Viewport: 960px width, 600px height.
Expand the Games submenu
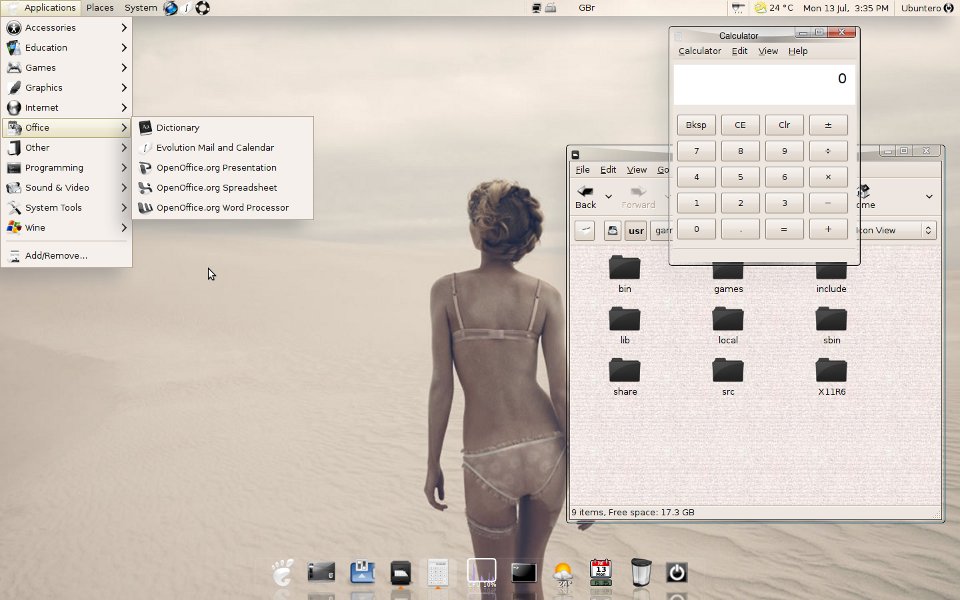tap(66, 67)
